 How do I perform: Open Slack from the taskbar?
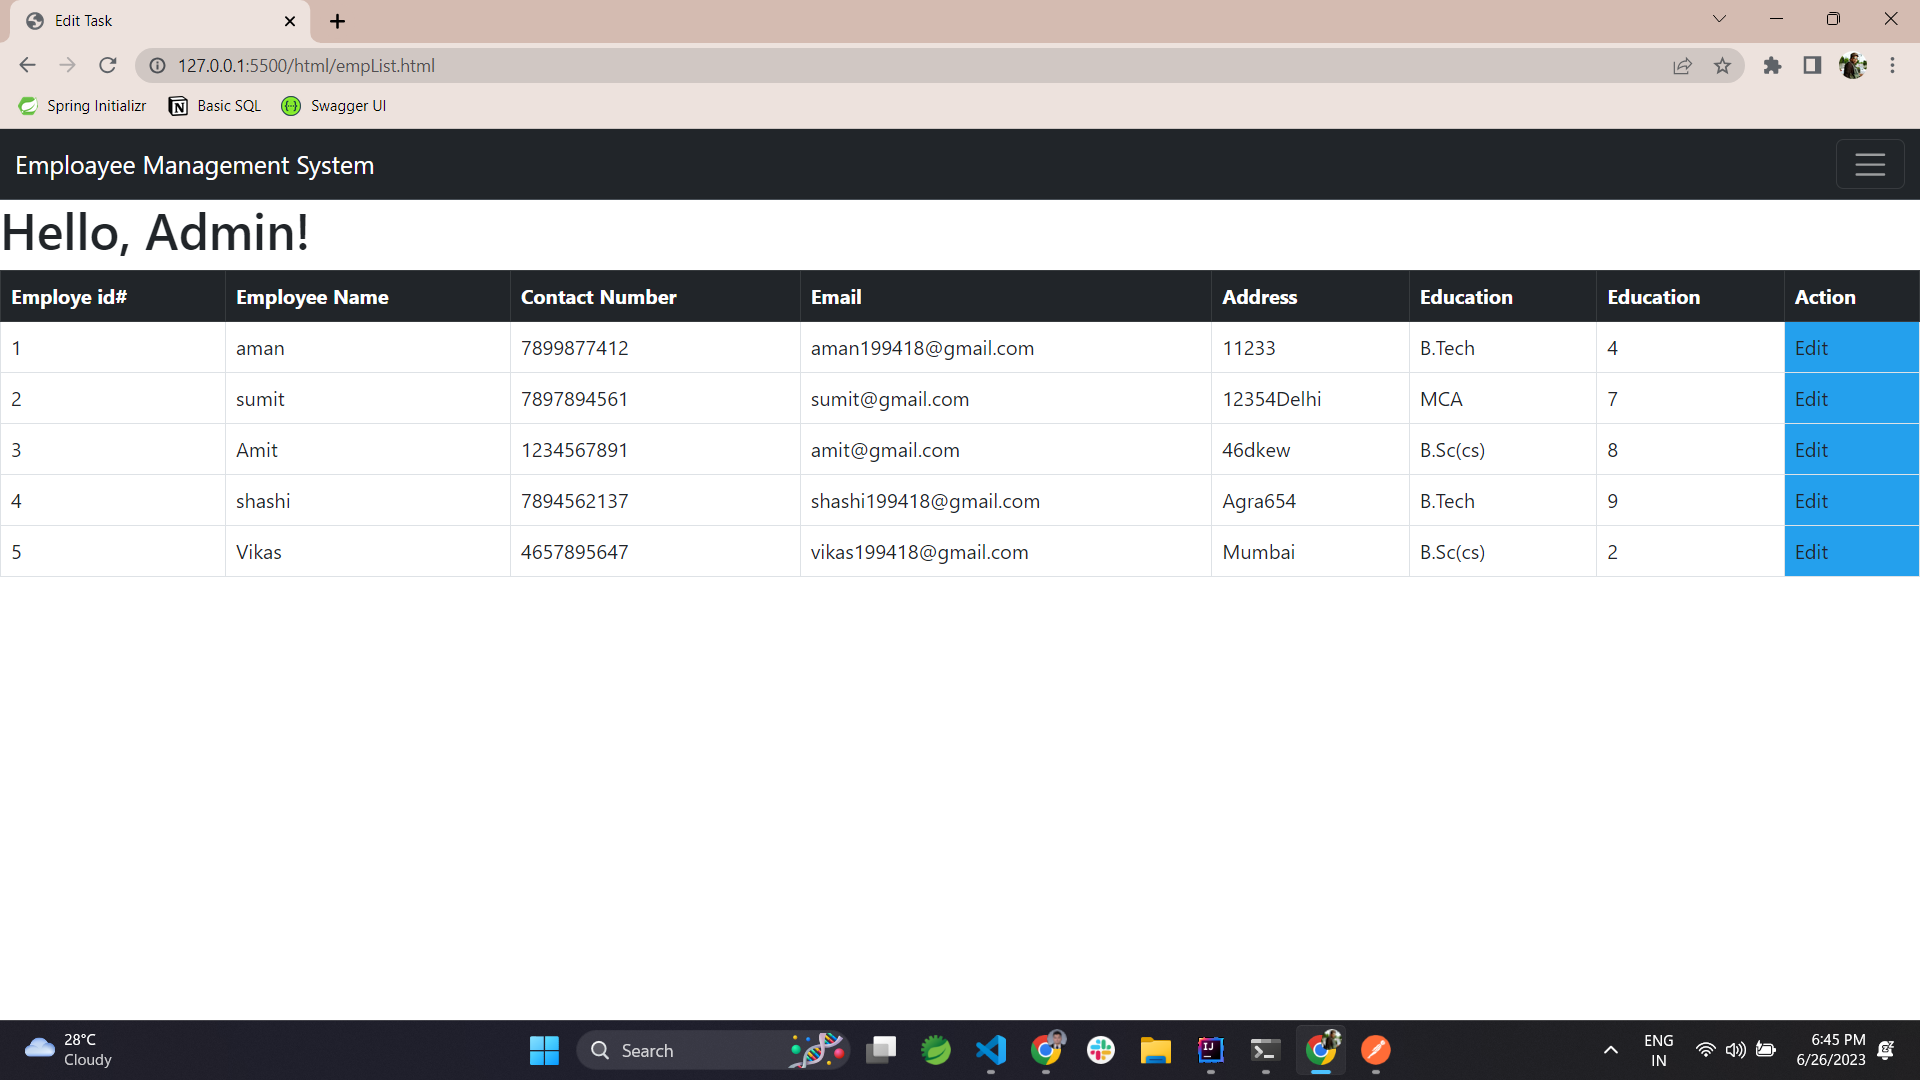tap(1101, 1050)
